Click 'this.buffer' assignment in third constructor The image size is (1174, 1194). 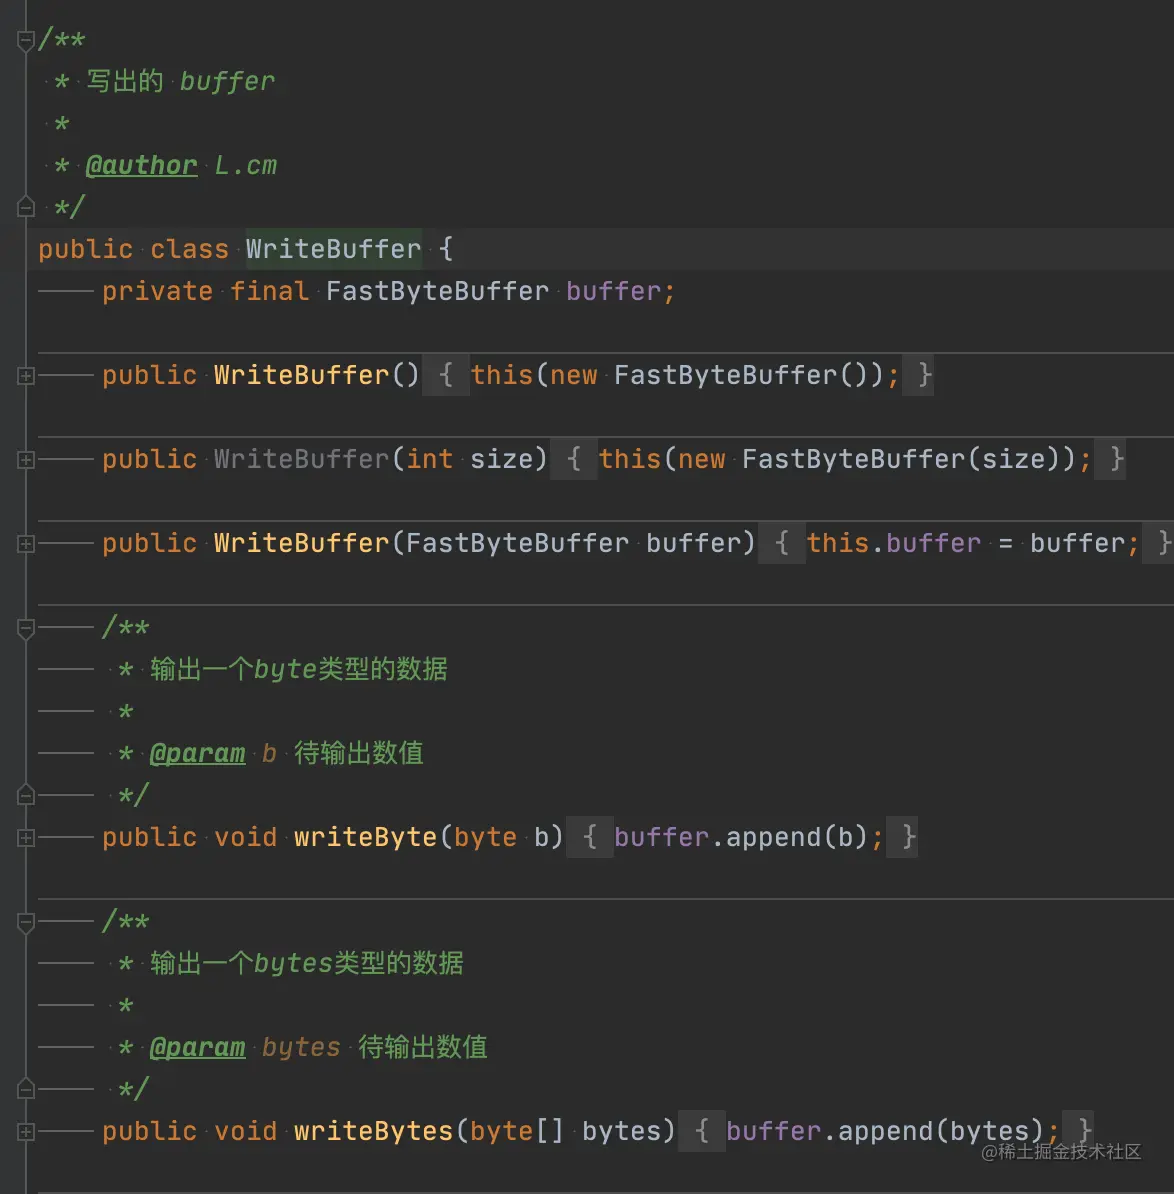coord(894,543)
